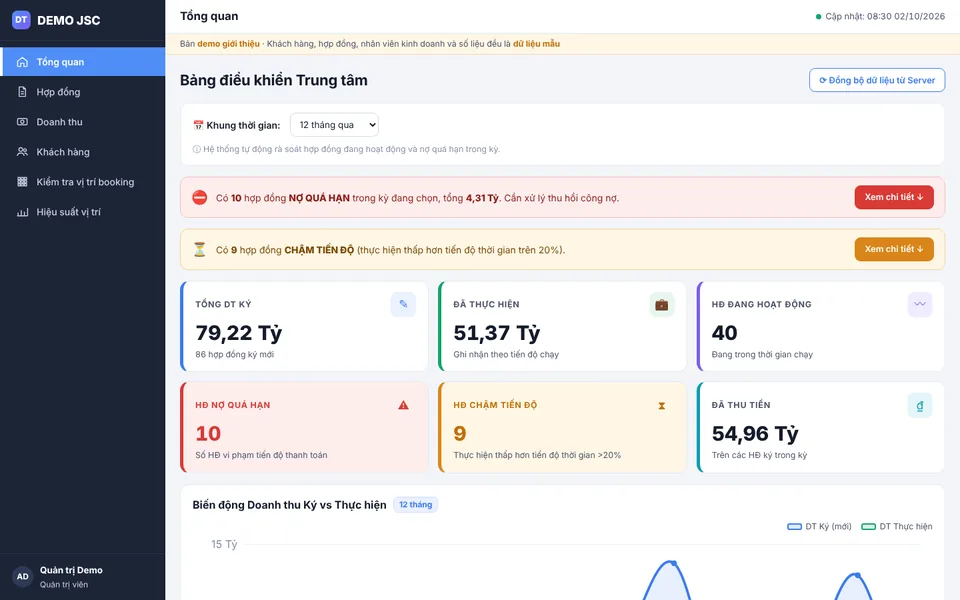Viewport: 960px width, 600px height.
Task: Click the Bảng điều khiển Trung tâm heading
Action: [x=274, y=80]
